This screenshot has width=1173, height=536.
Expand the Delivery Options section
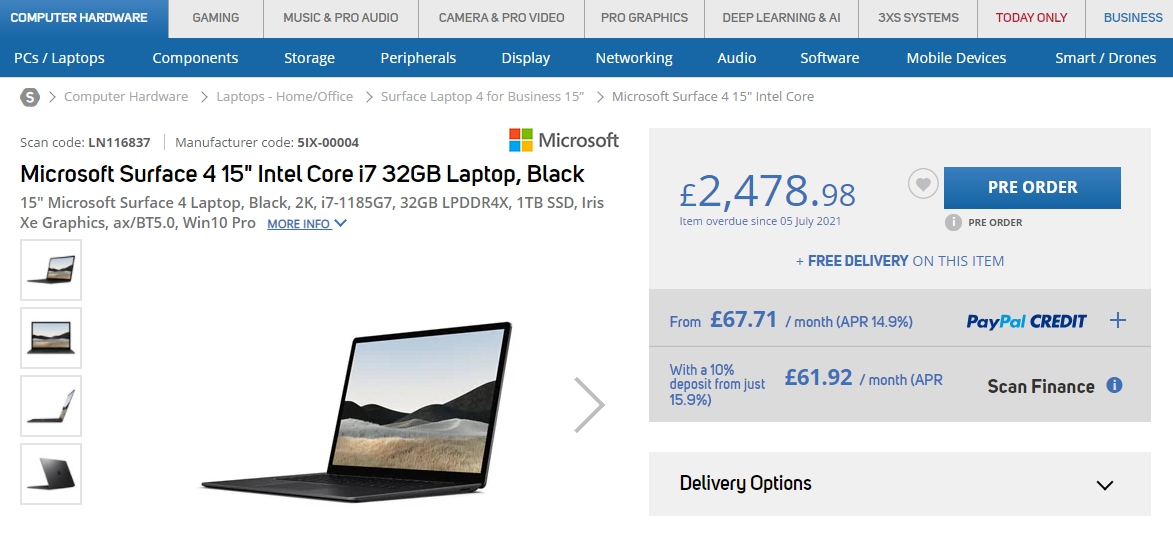pyautogui.click(x=899, y=484)
